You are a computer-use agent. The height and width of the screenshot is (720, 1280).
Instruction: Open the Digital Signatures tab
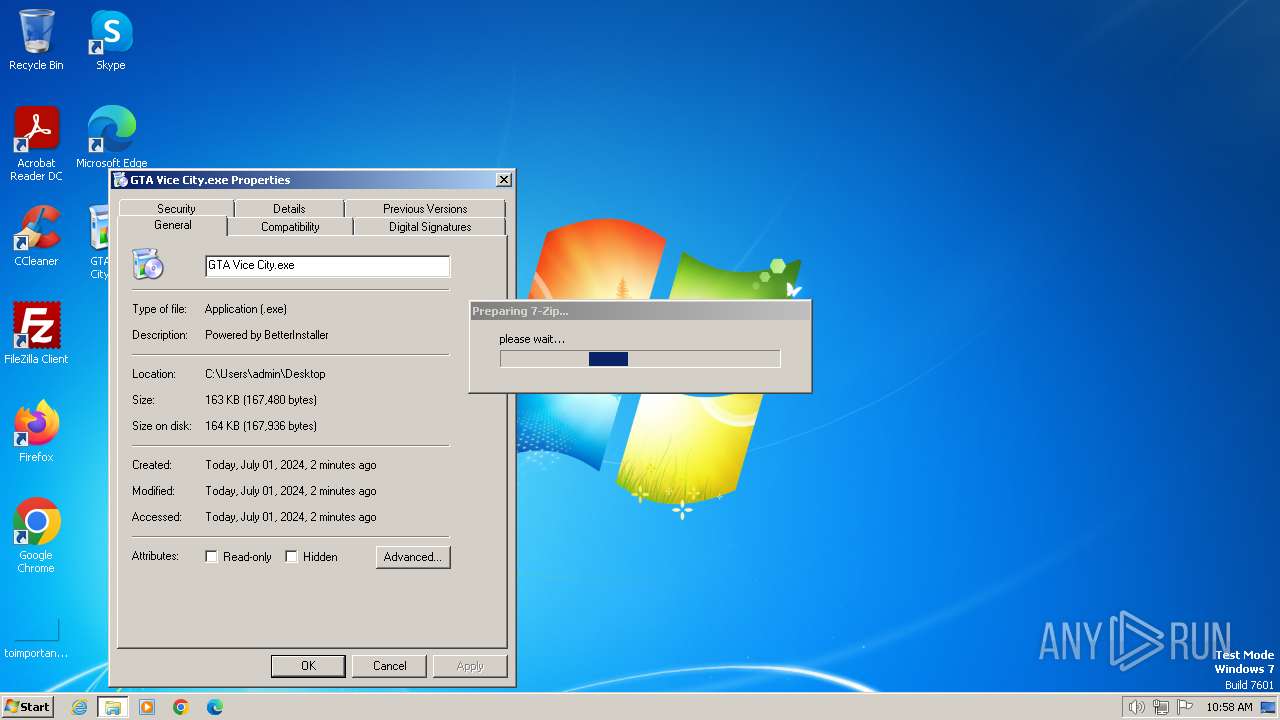point(430,227)
